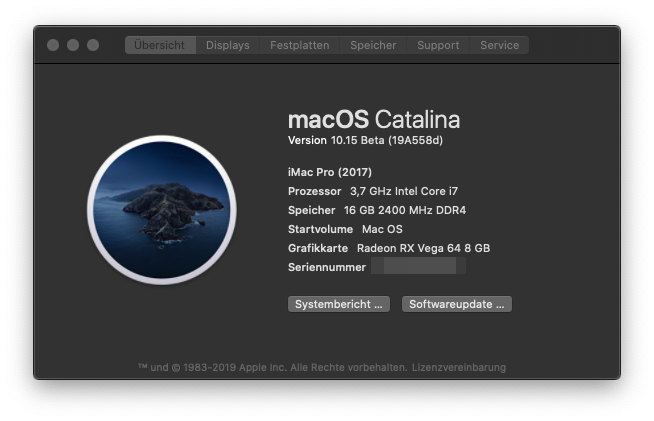The image size is (654, 421).
Task: Click the blurred Seriennummer value field
Action: tap(418, 266)
